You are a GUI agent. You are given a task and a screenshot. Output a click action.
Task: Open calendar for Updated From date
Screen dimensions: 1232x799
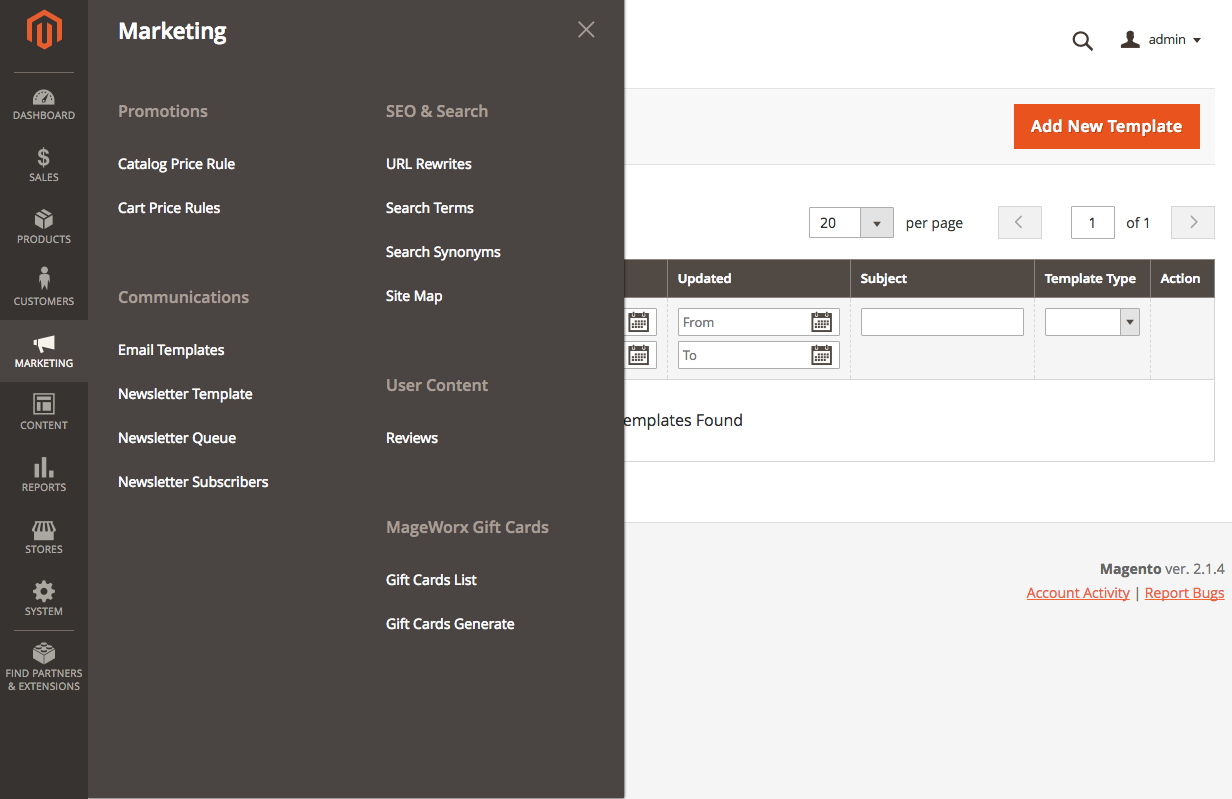[821, 322]
